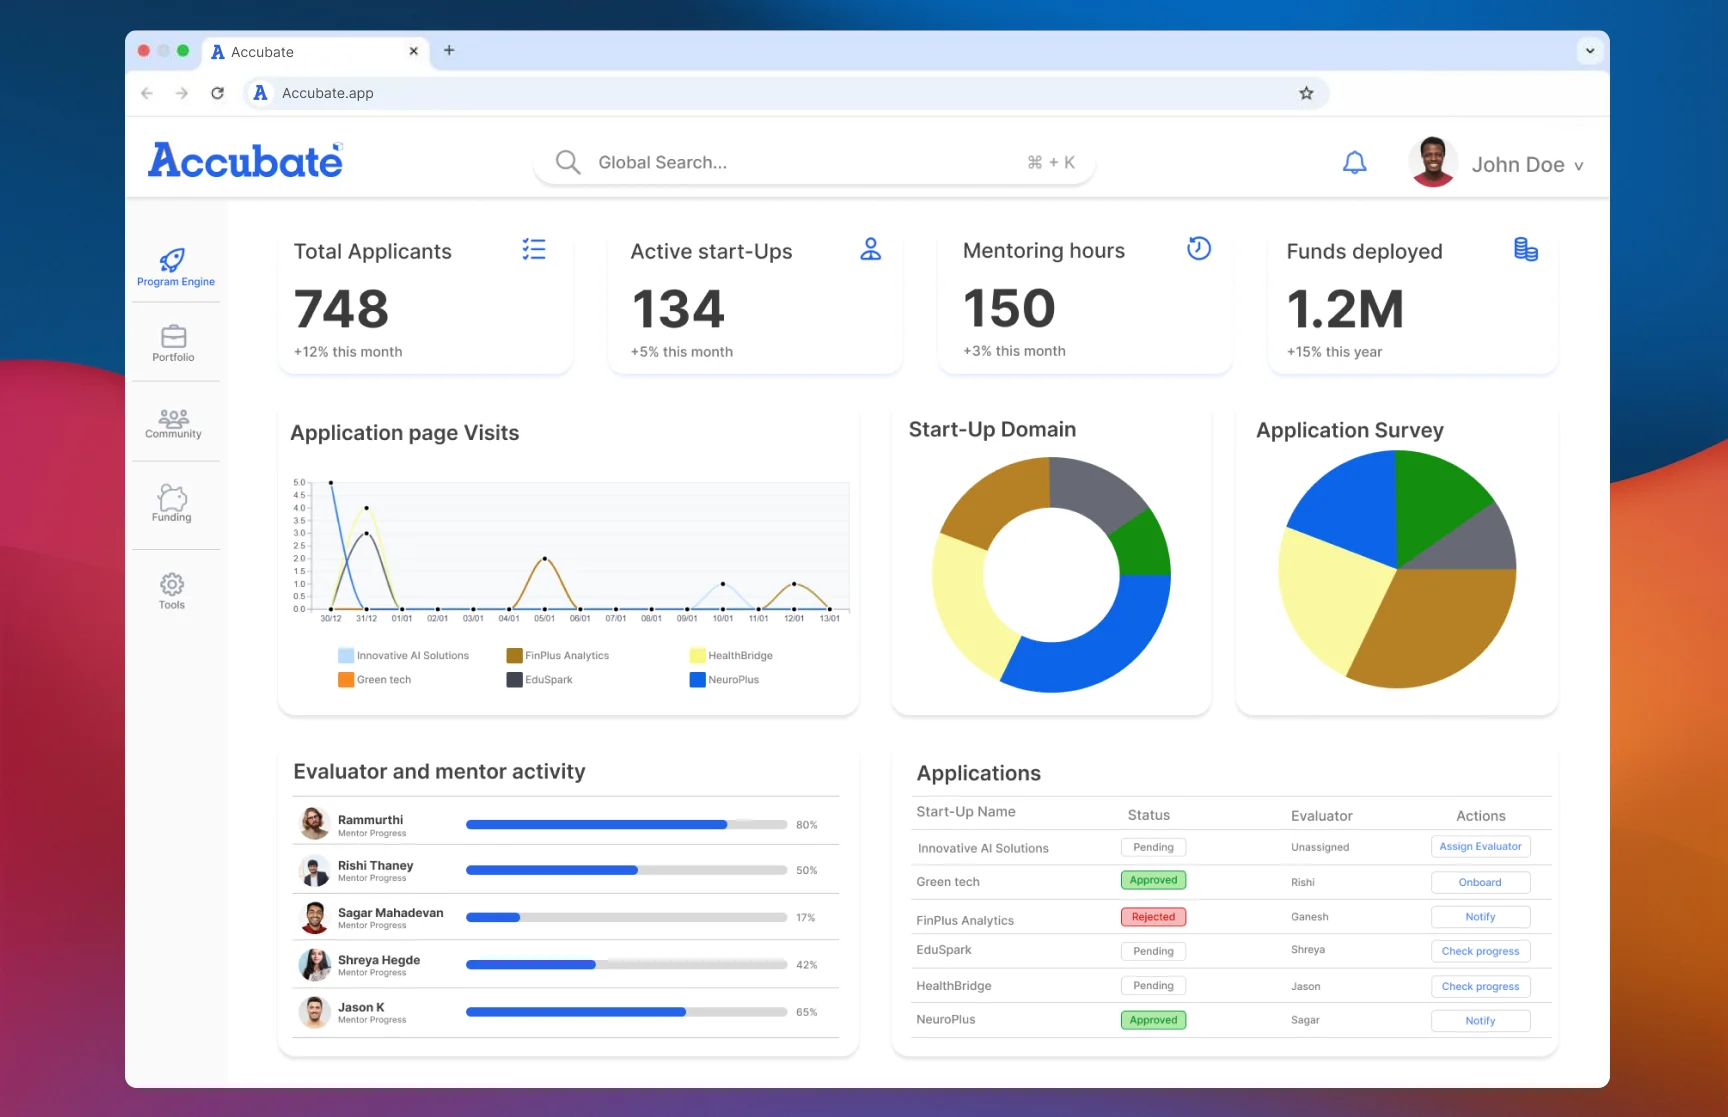Toggle the NeuroPlus legend entry

(725, 680)
